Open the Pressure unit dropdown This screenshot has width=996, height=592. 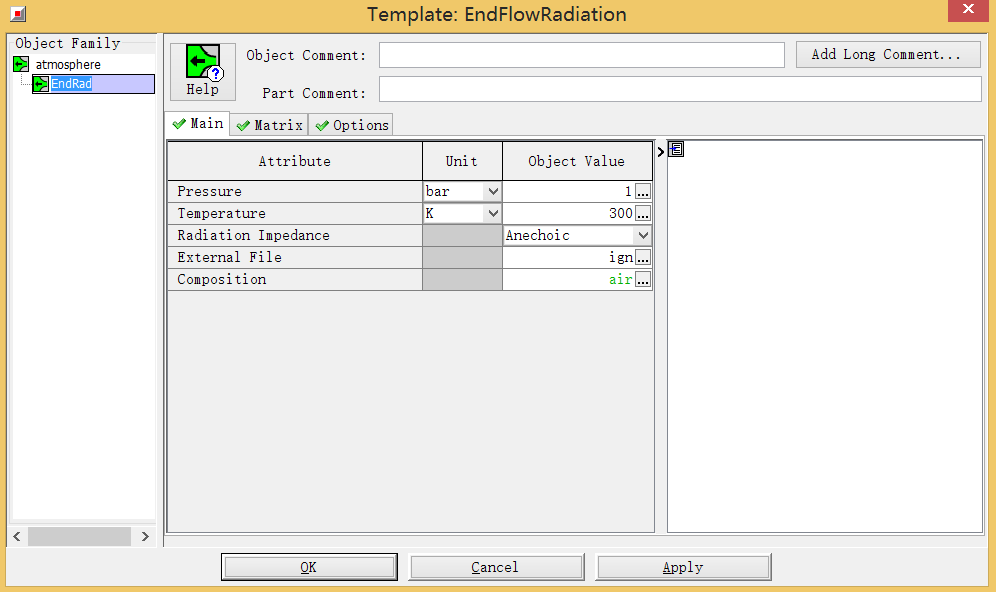pos(492,191)
